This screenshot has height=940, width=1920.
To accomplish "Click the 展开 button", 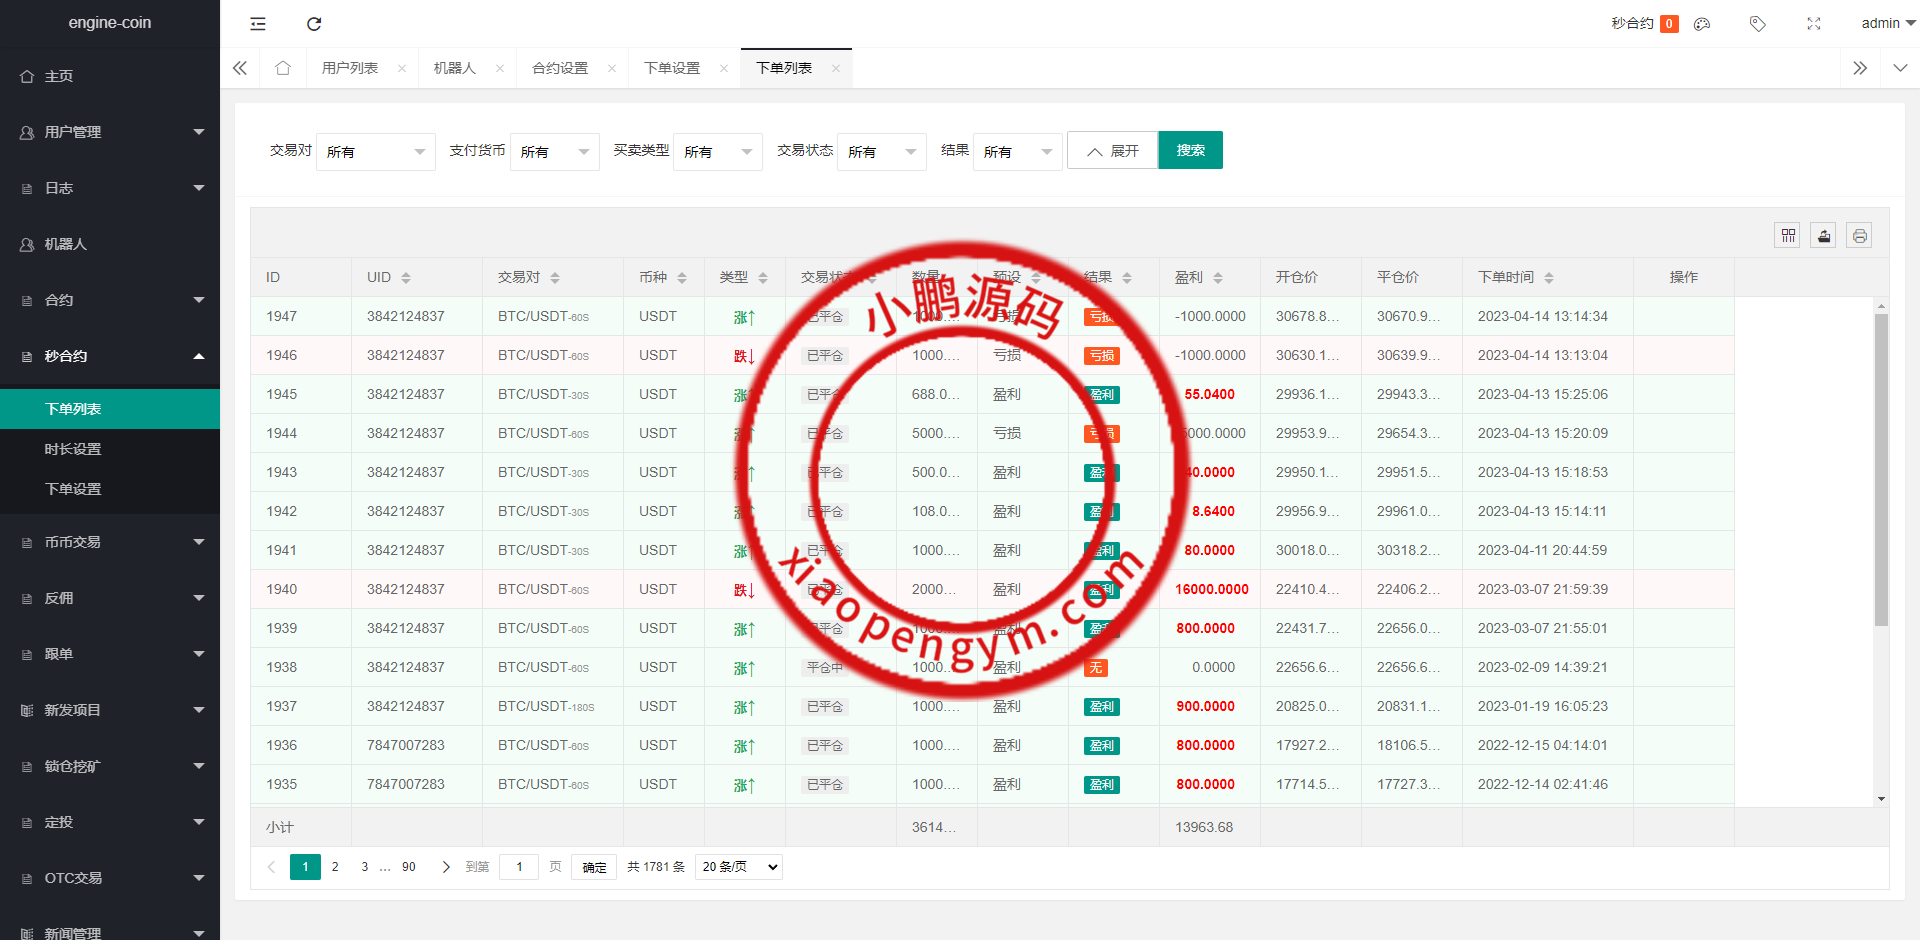I will point(1112,151).
